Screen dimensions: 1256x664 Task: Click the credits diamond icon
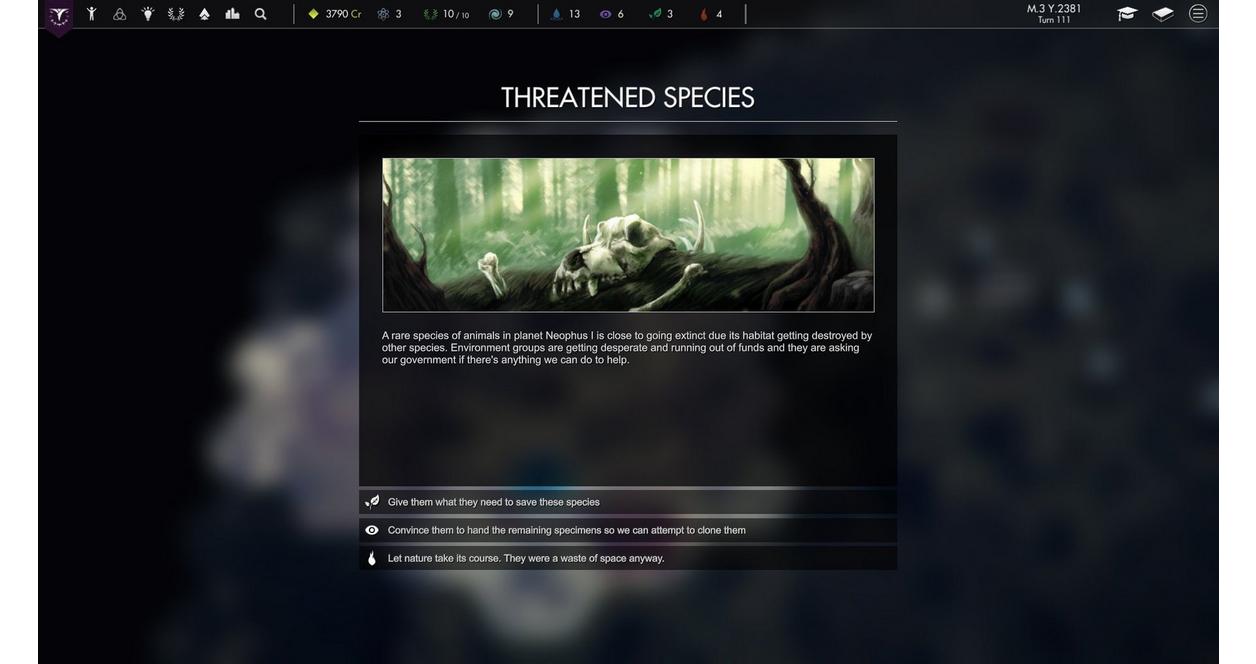313,14
